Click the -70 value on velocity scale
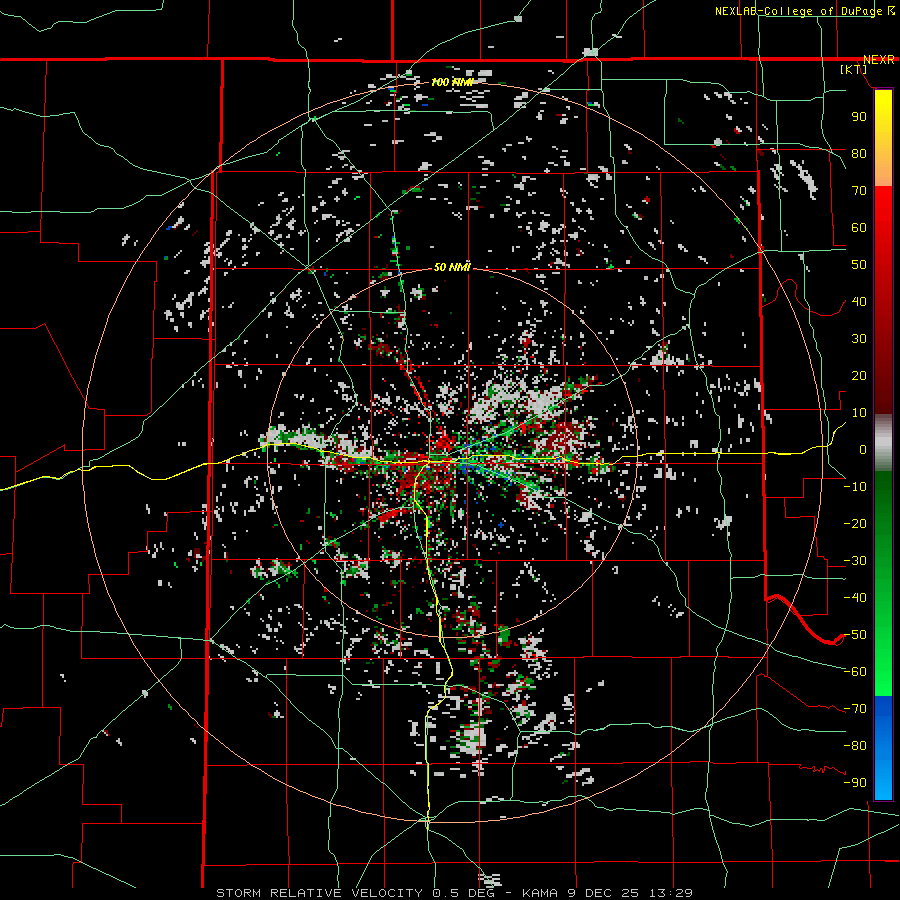Screen dimensions: 900x900 pyautogui.click(x=855, y=709)
